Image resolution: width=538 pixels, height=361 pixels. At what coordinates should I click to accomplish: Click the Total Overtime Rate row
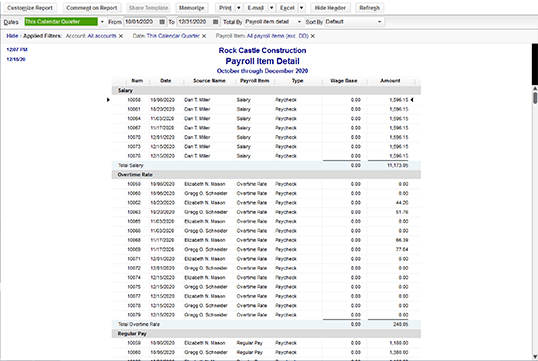pyautogui.click(x=266, y=324)
